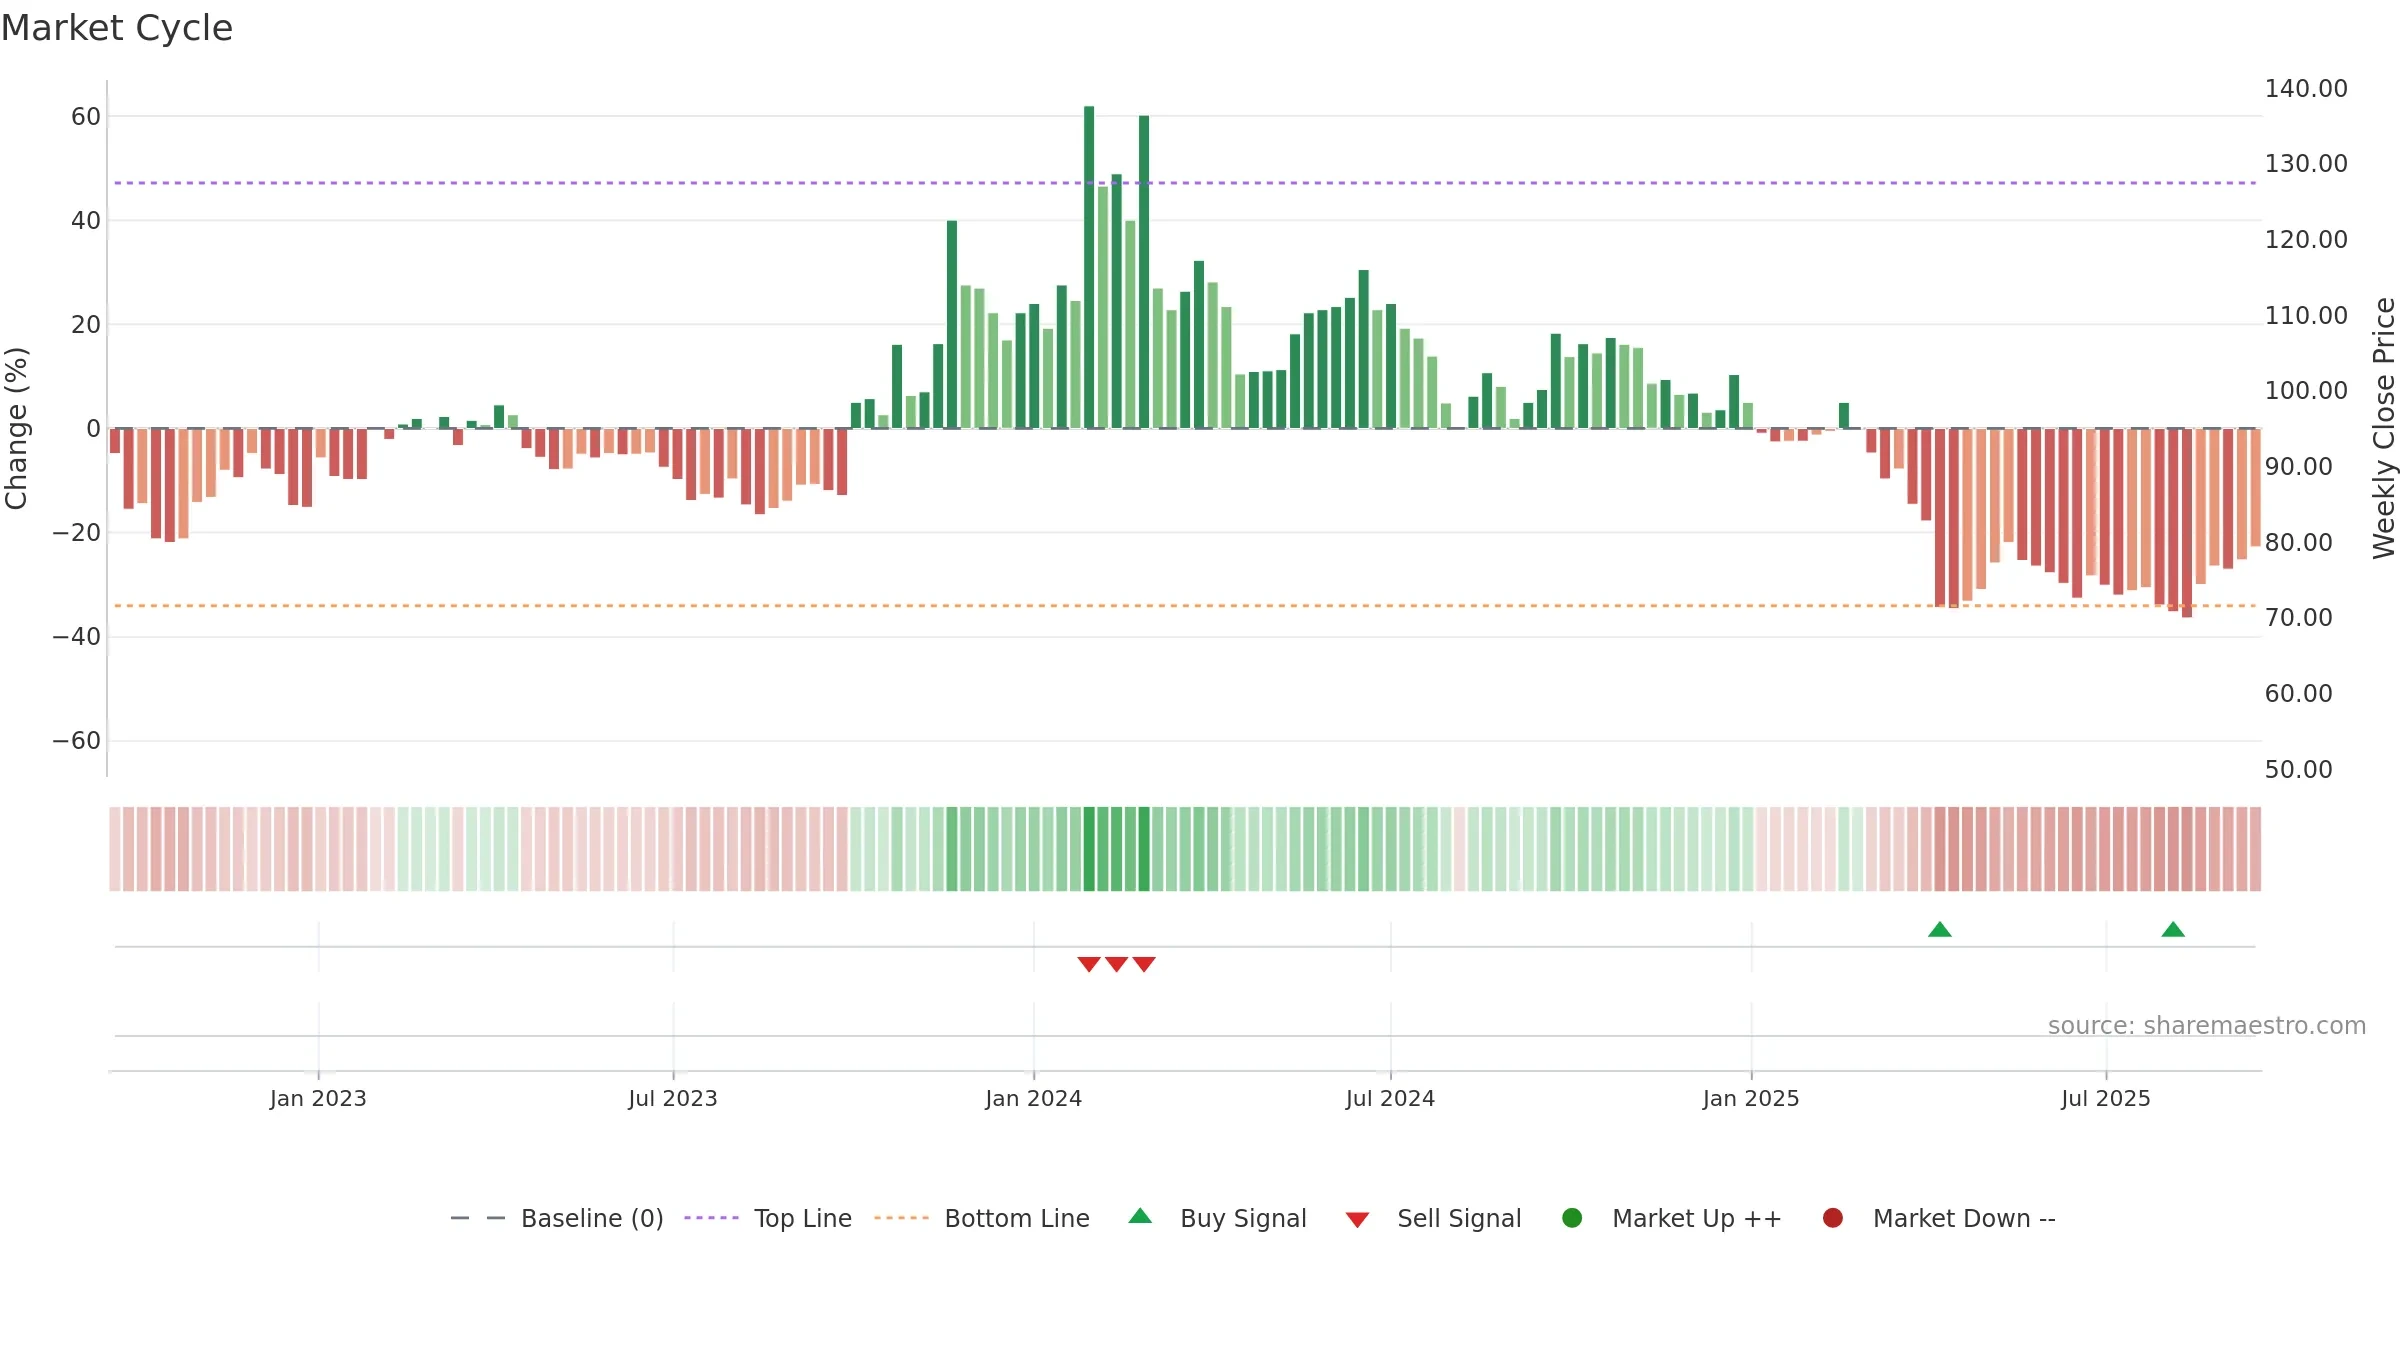
Task: Click the red Sell Signal triangle in legend
Action: coord(1357,1220)
